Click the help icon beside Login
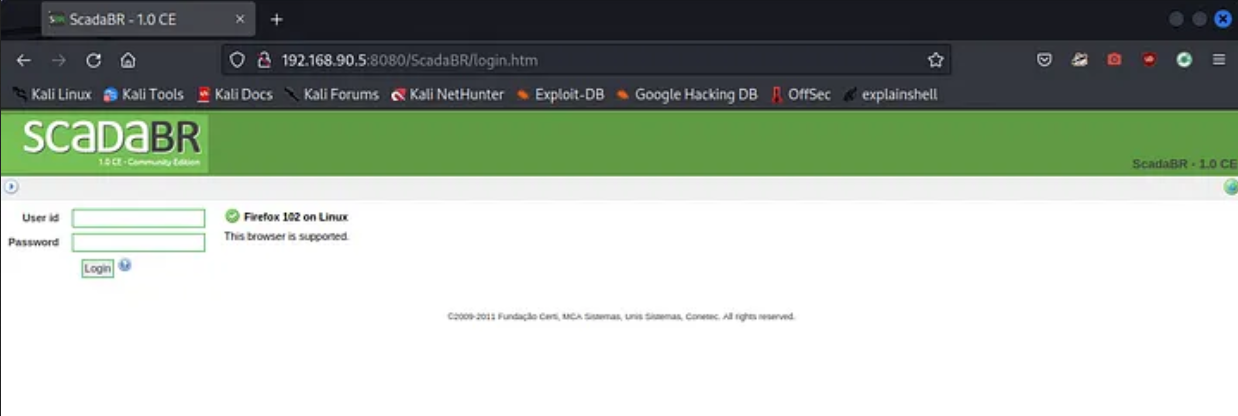 click(125, 265)
